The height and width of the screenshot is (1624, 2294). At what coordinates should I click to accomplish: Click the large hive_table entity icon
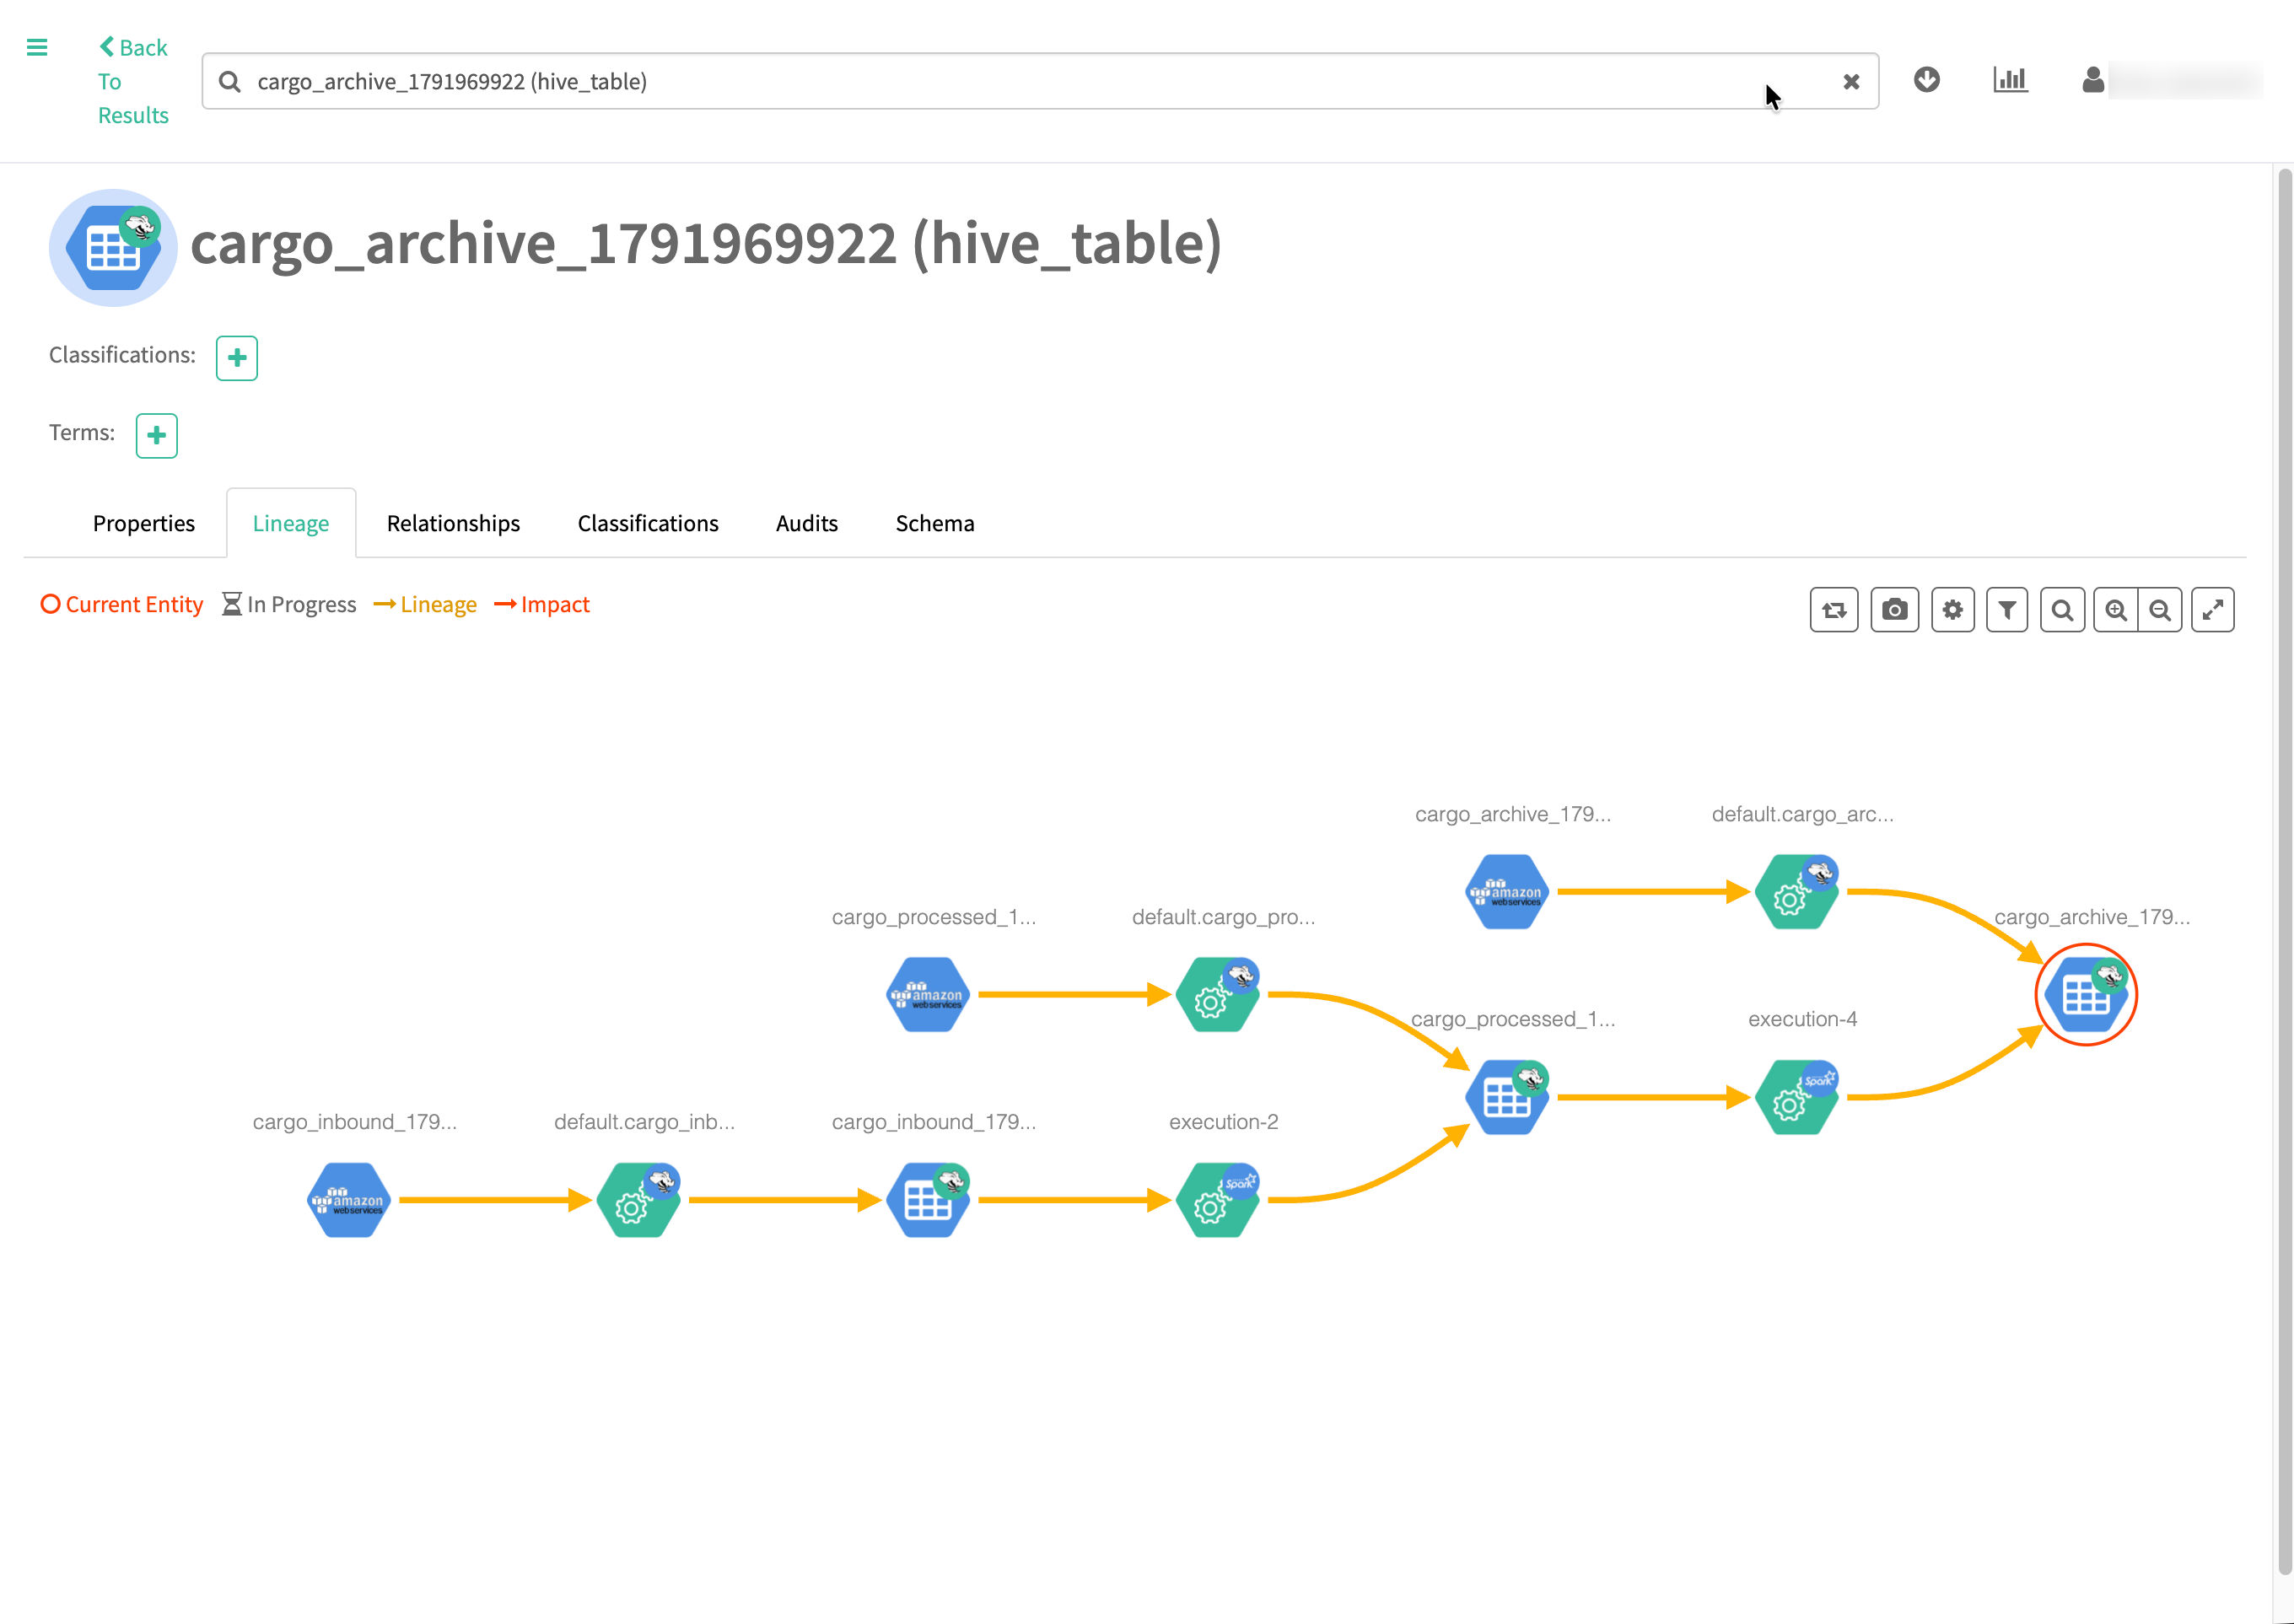[113, 247]
